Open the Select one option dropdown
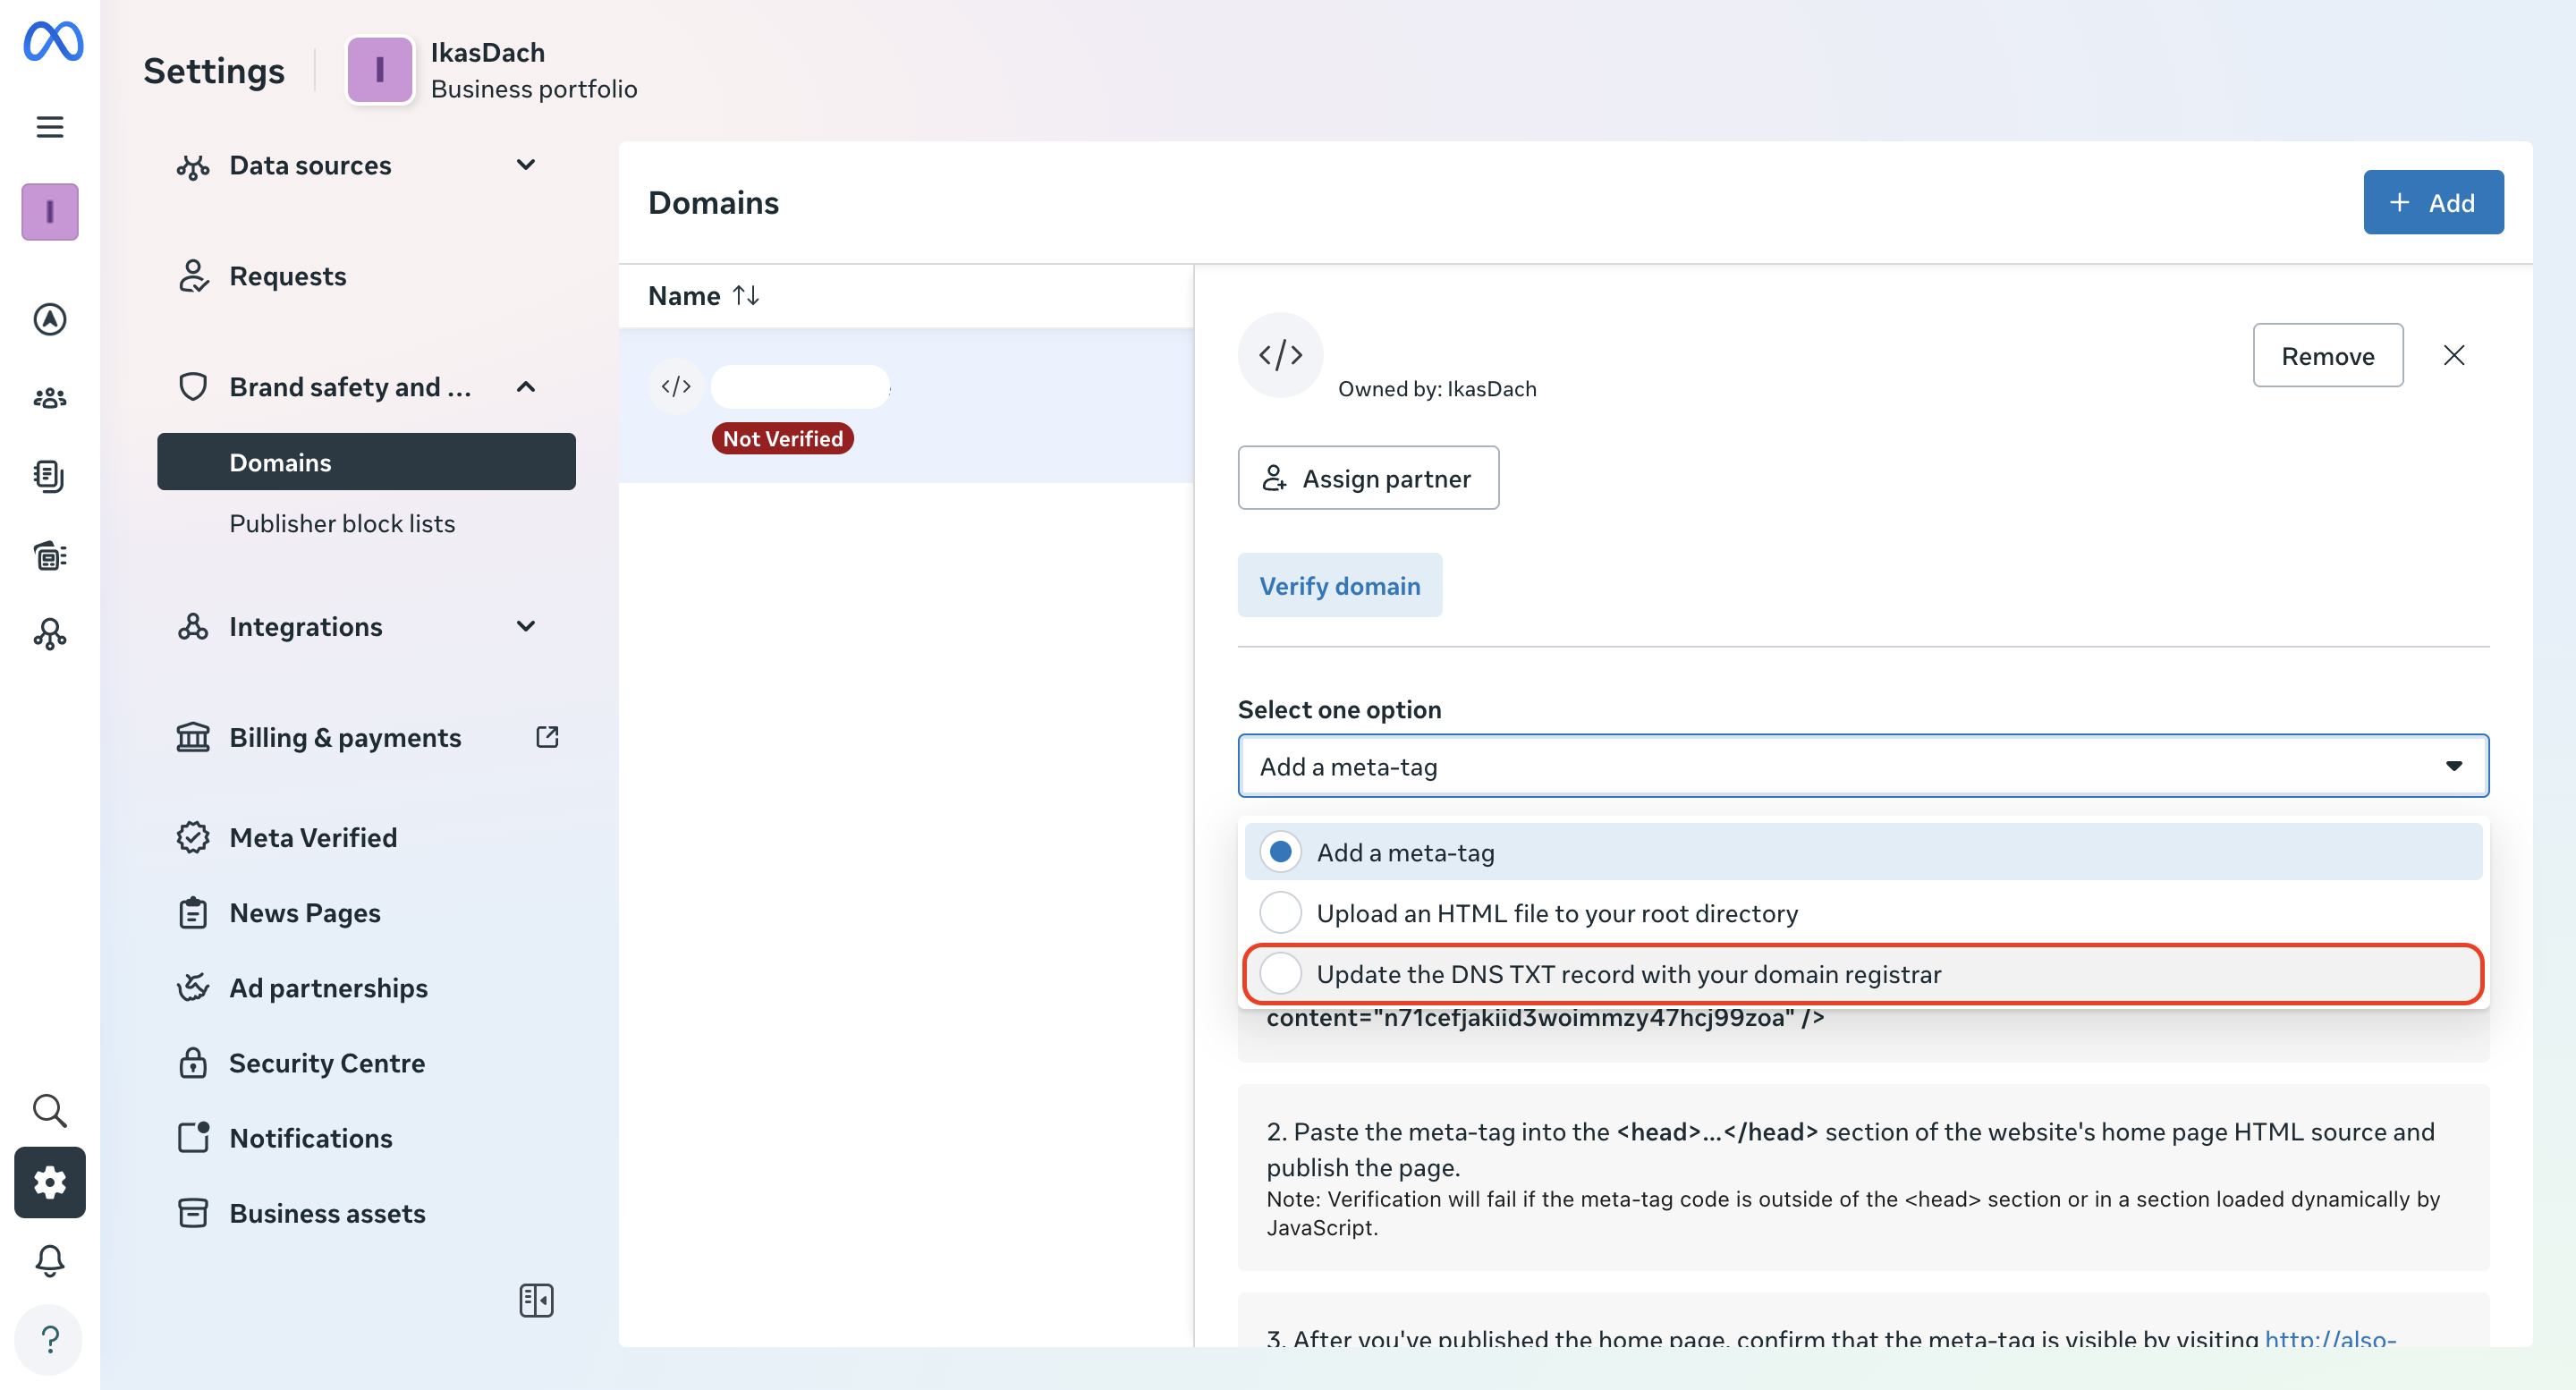This screenshot has height=1390, width=2576. tap(1862, 766)
